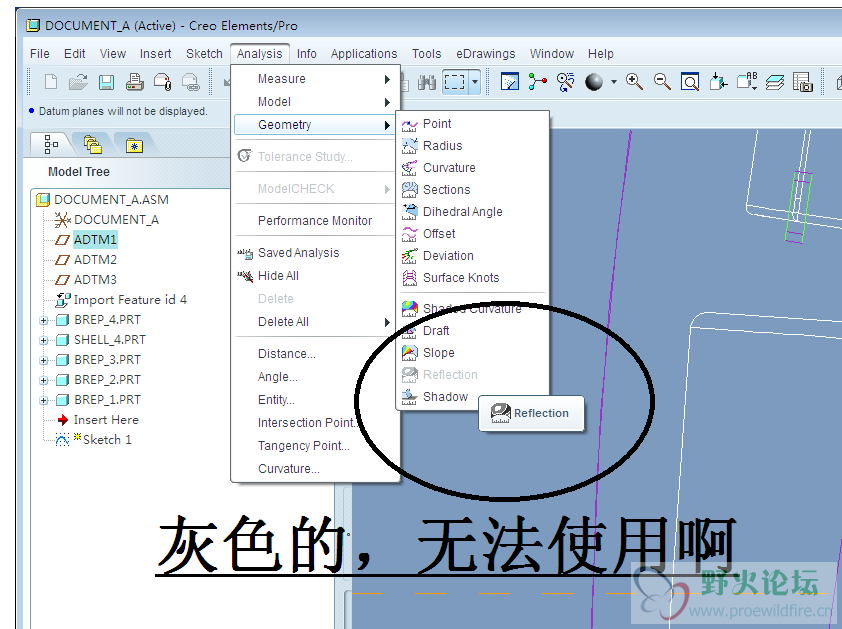Viewport: 842px width, 629px height.
Task: Click the New file toolbar icon
Action: point(51,82)
